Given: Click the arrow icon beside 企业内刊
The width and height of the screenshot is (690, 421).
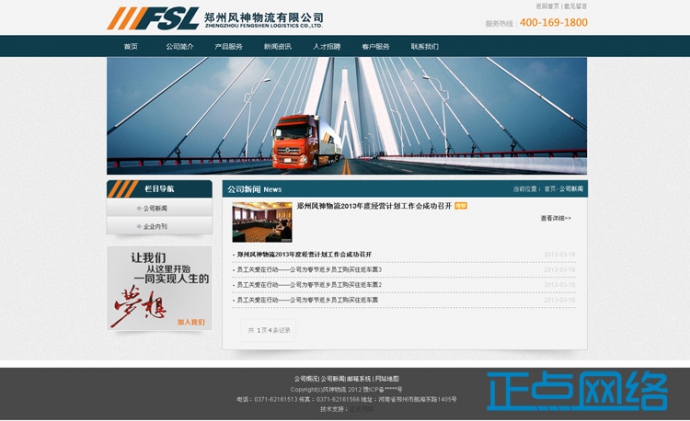Looking at the screenshot, I should pyautogui.click(x=139, y=227).
